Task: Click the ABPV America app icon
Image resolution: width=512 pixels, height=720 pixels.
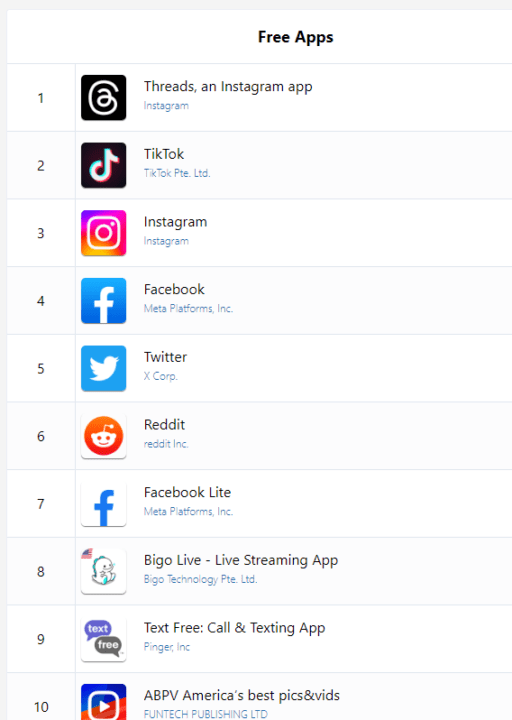Action: point(103,702)
